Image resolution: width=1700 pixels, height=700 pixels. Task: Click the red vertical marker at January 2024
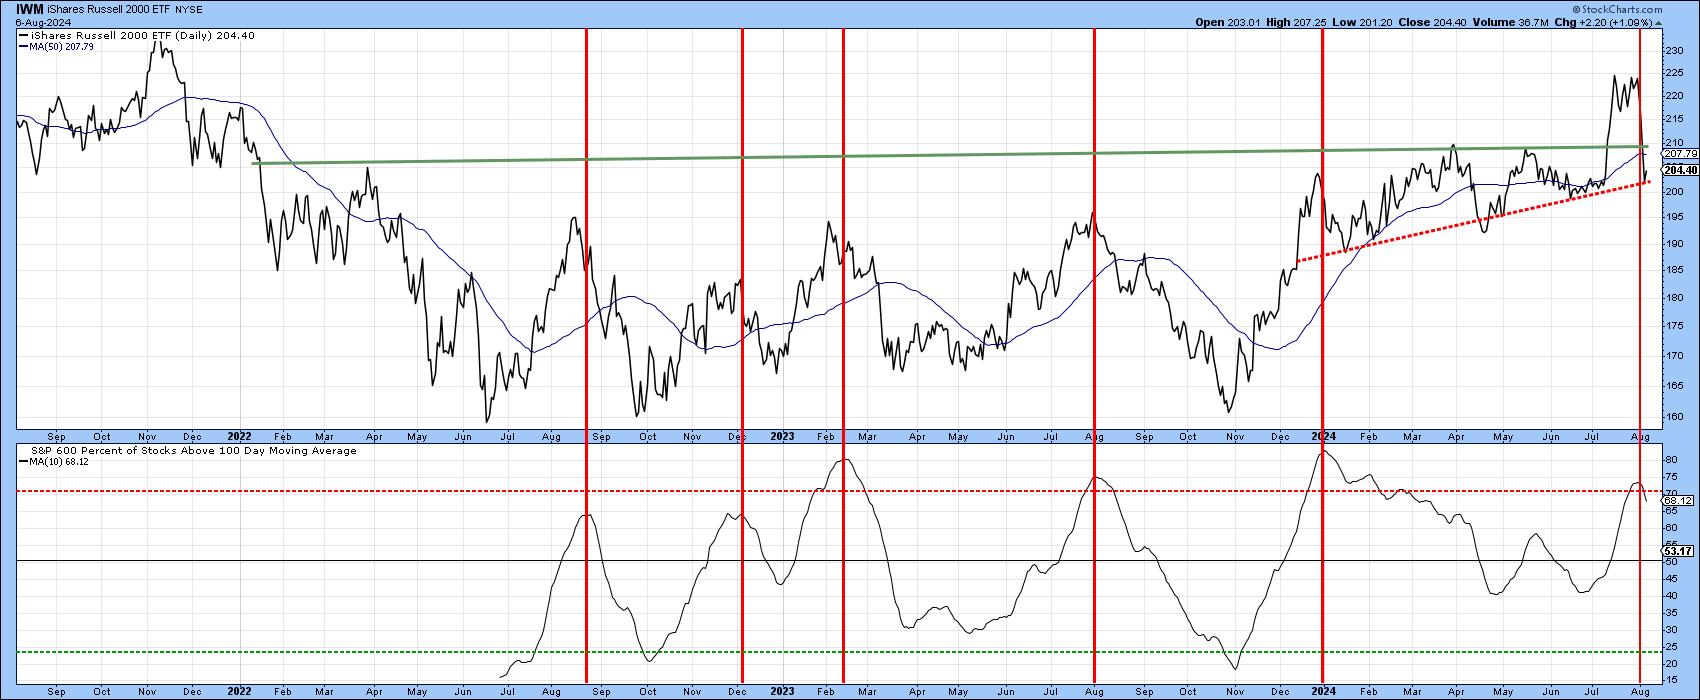[x=1323, y=355]
